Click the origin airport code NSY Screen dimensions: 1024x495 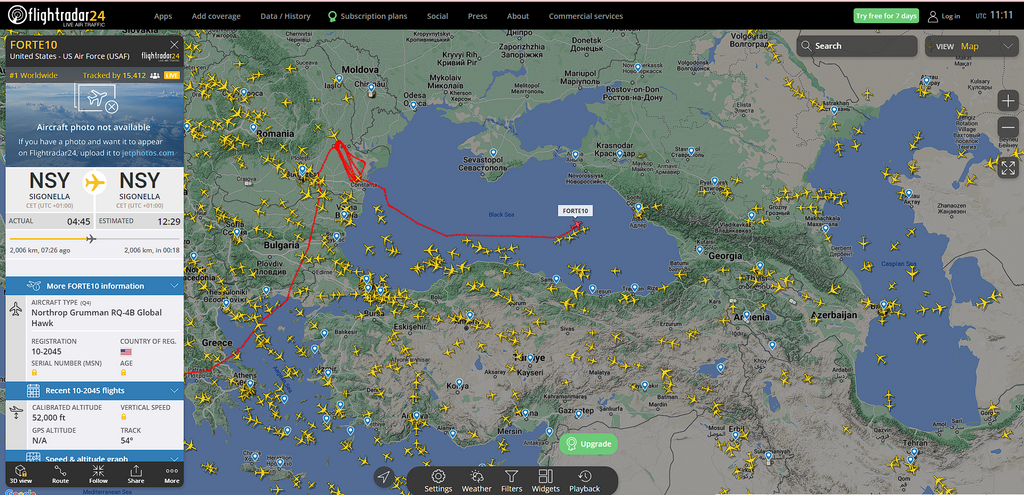[x=50, y=181]
